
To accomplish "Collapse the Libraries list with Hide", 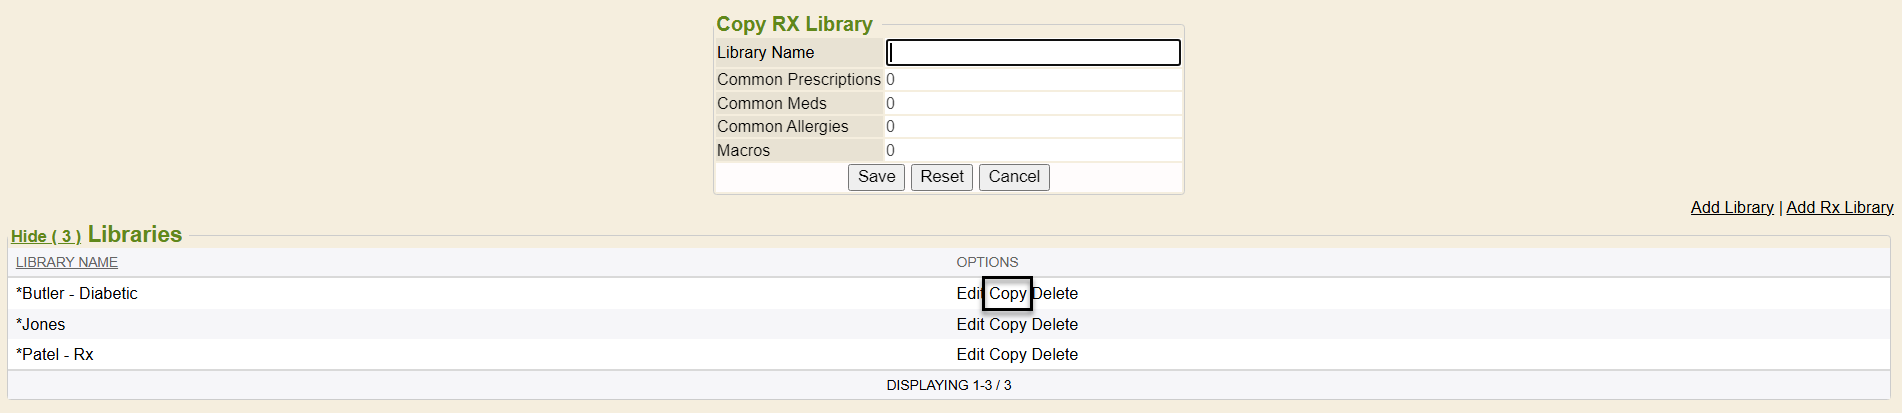I will coord(46,236).
